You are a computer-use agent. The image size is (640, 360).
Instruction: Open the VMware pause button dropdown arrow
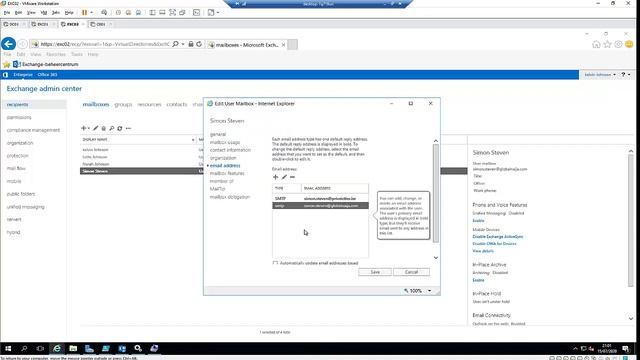[x=91, y=13]
